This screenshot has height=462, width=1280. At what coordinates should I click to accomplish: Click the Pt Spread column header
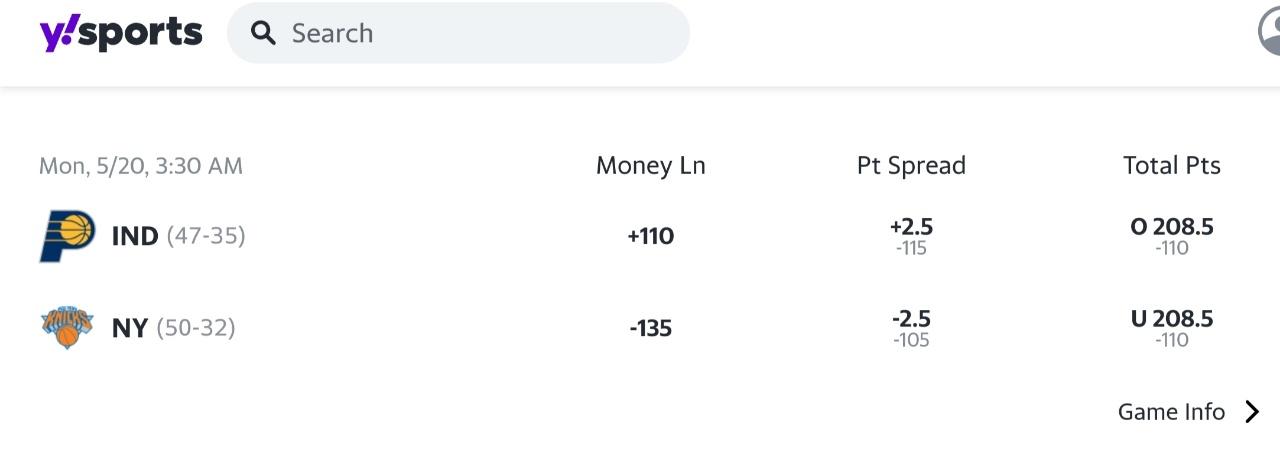click(x=911, y=165)
